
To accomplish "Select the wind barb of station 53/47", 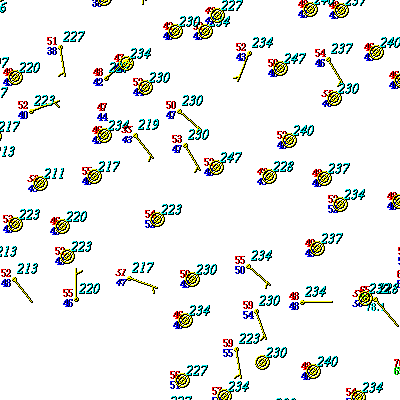I will (x=192, y=158).
